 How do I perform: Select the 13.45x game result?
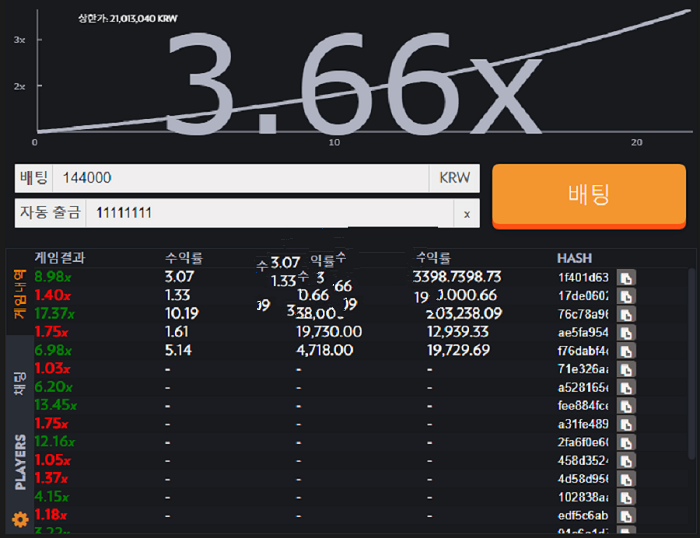coord(55,405)
